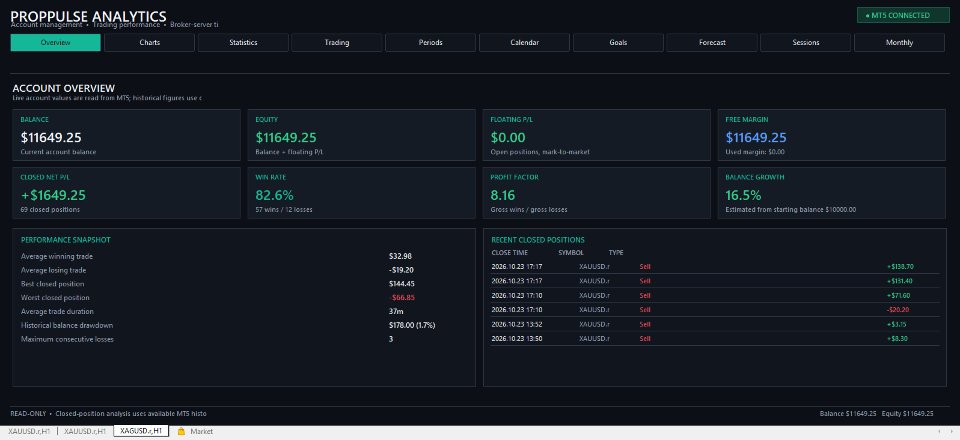Click the Closed Net P/L value +$1649.25
Image resolution: width=960 pixels, height=440 pixels.
53,195
